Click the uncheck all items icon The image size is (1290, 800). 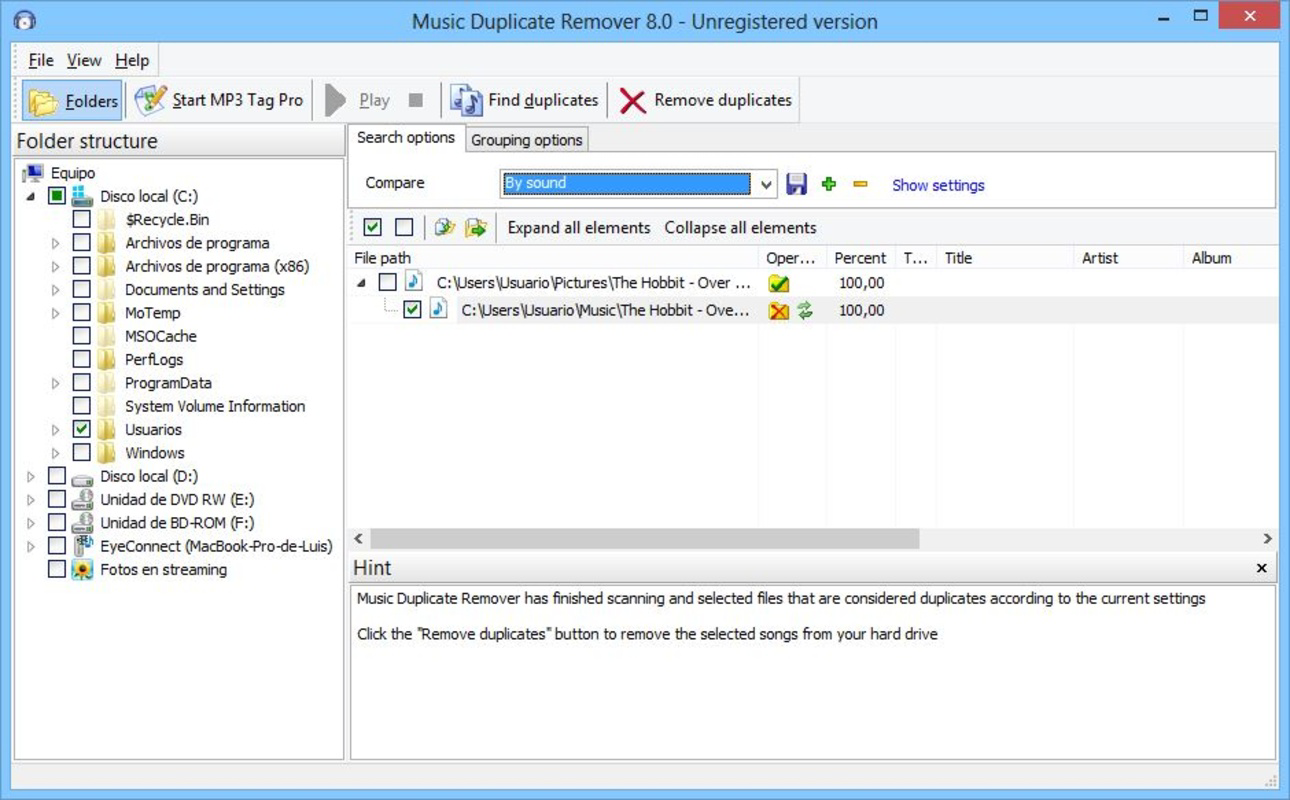[x=403, y=228]
